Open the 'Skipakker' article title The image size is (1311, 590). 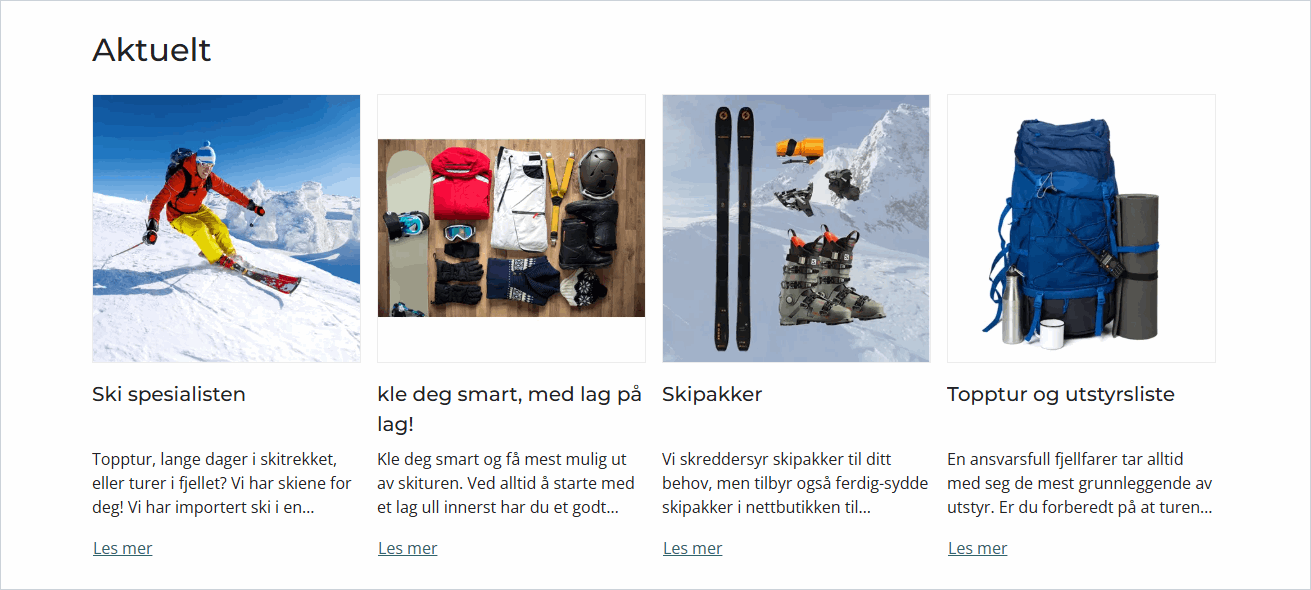click(712, 394)
